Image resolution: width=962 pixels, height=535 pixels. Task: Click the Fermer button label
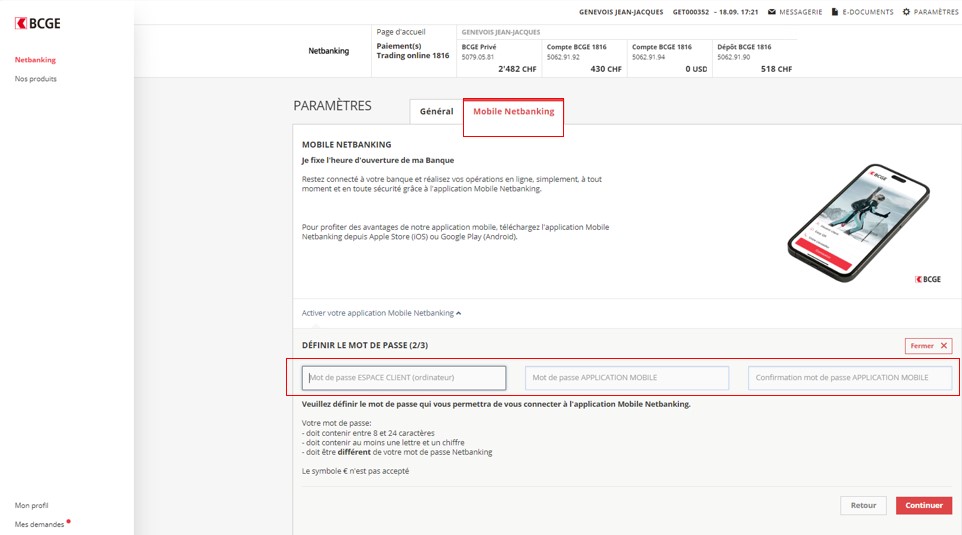922,346
